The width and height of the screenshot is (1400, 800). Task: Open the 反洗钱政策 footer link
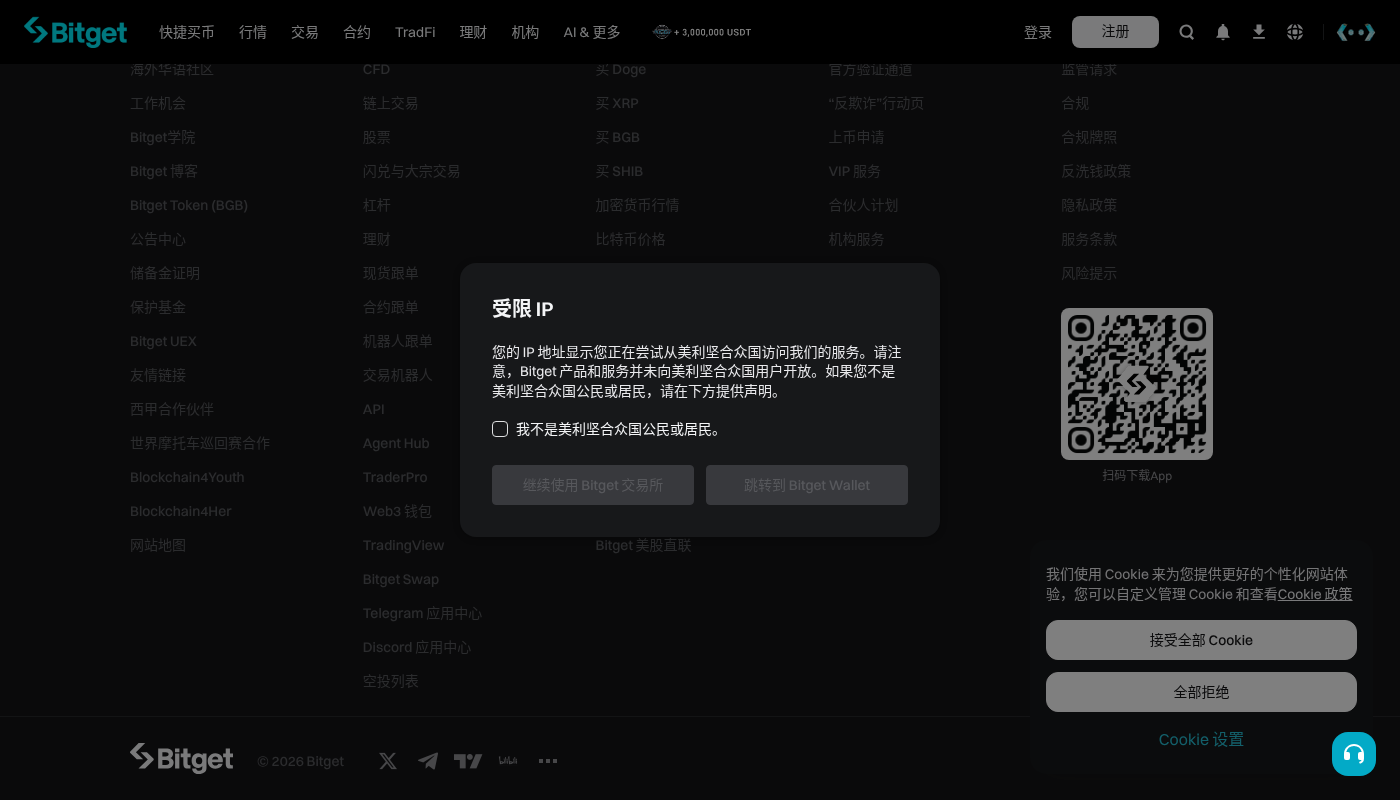pos(1096,171)
